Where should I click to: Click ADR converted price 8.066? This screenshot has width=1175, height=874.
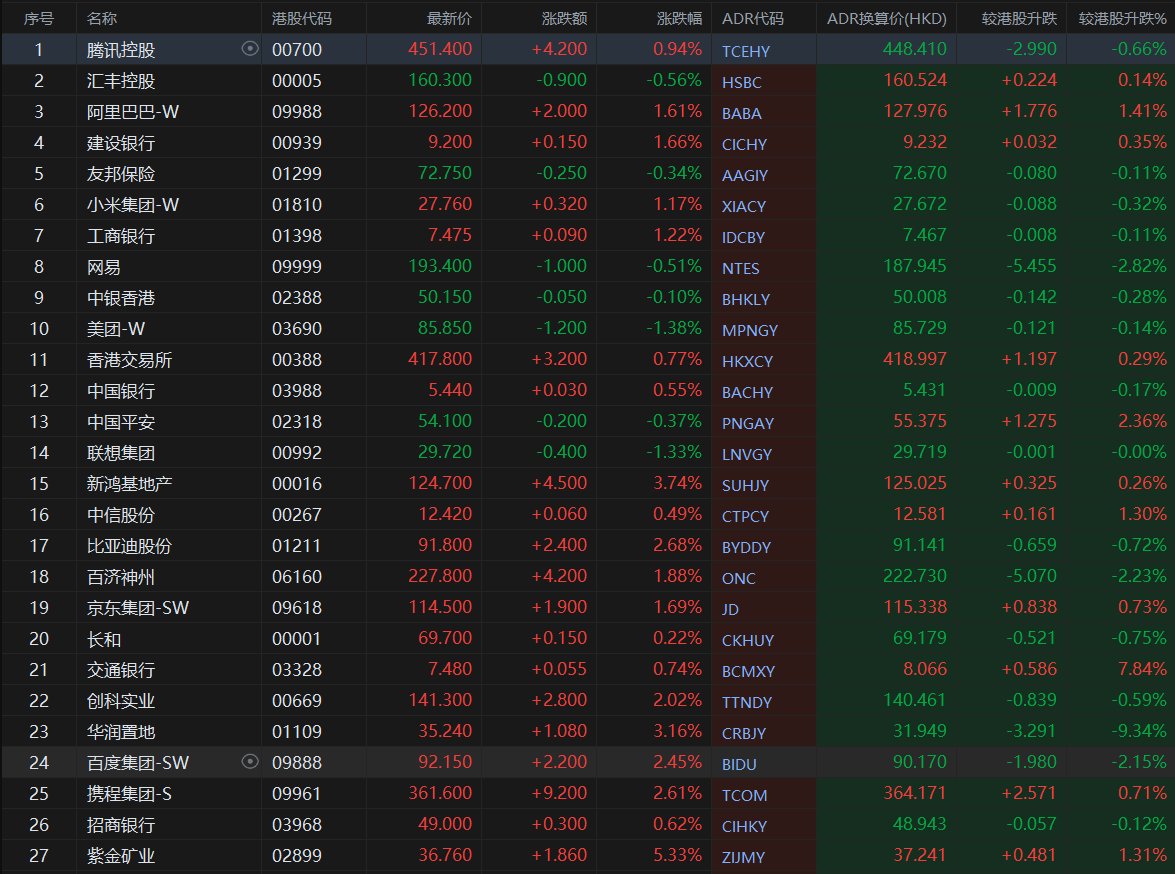pyautogui.click(x=925, y=669)
